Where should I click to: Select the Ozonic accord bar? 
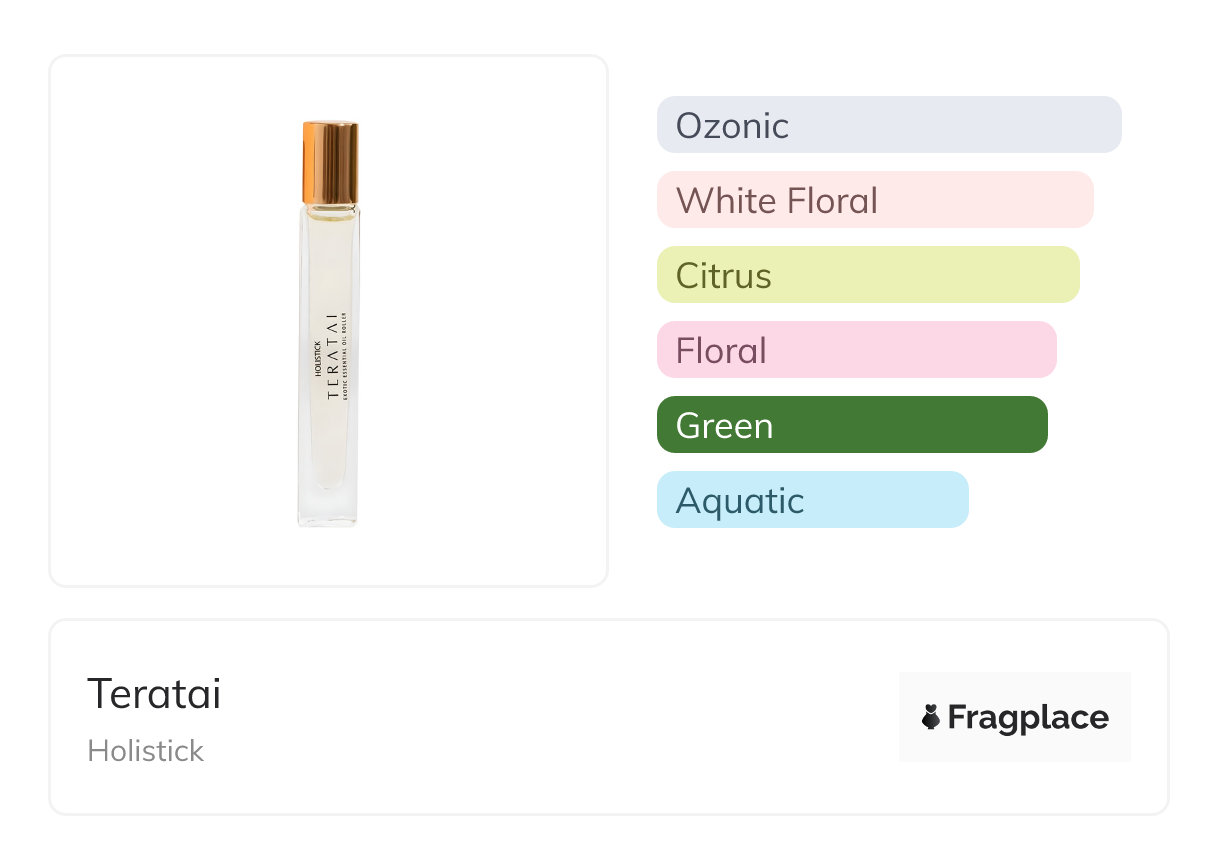click(889, 125)
